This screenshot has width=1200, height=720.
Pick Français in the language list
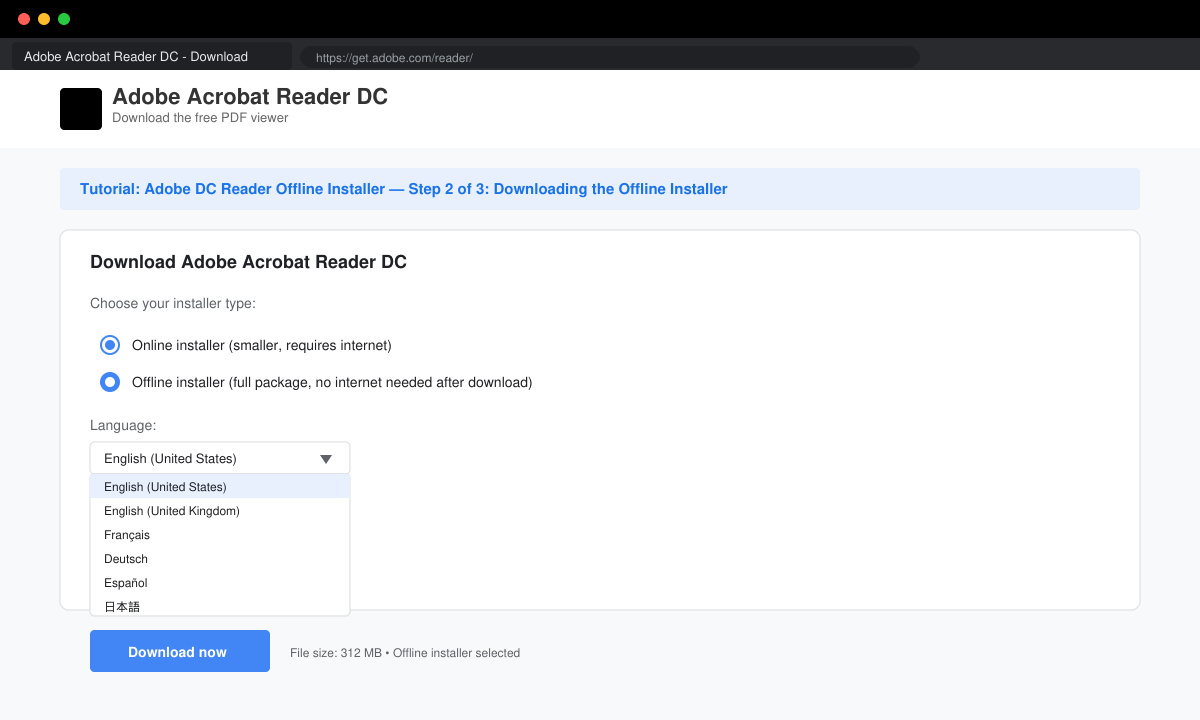(x=220, y=535)
